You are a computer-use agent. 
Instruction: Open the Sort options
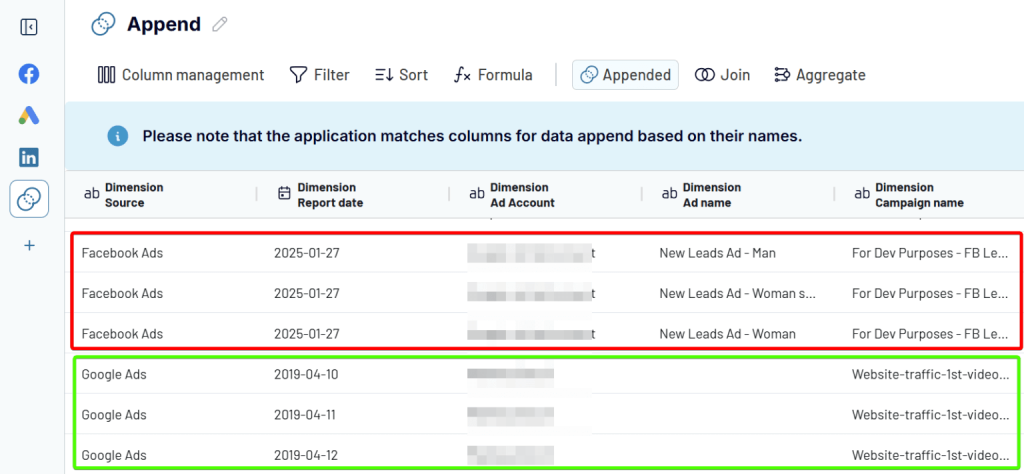(401, 75)
